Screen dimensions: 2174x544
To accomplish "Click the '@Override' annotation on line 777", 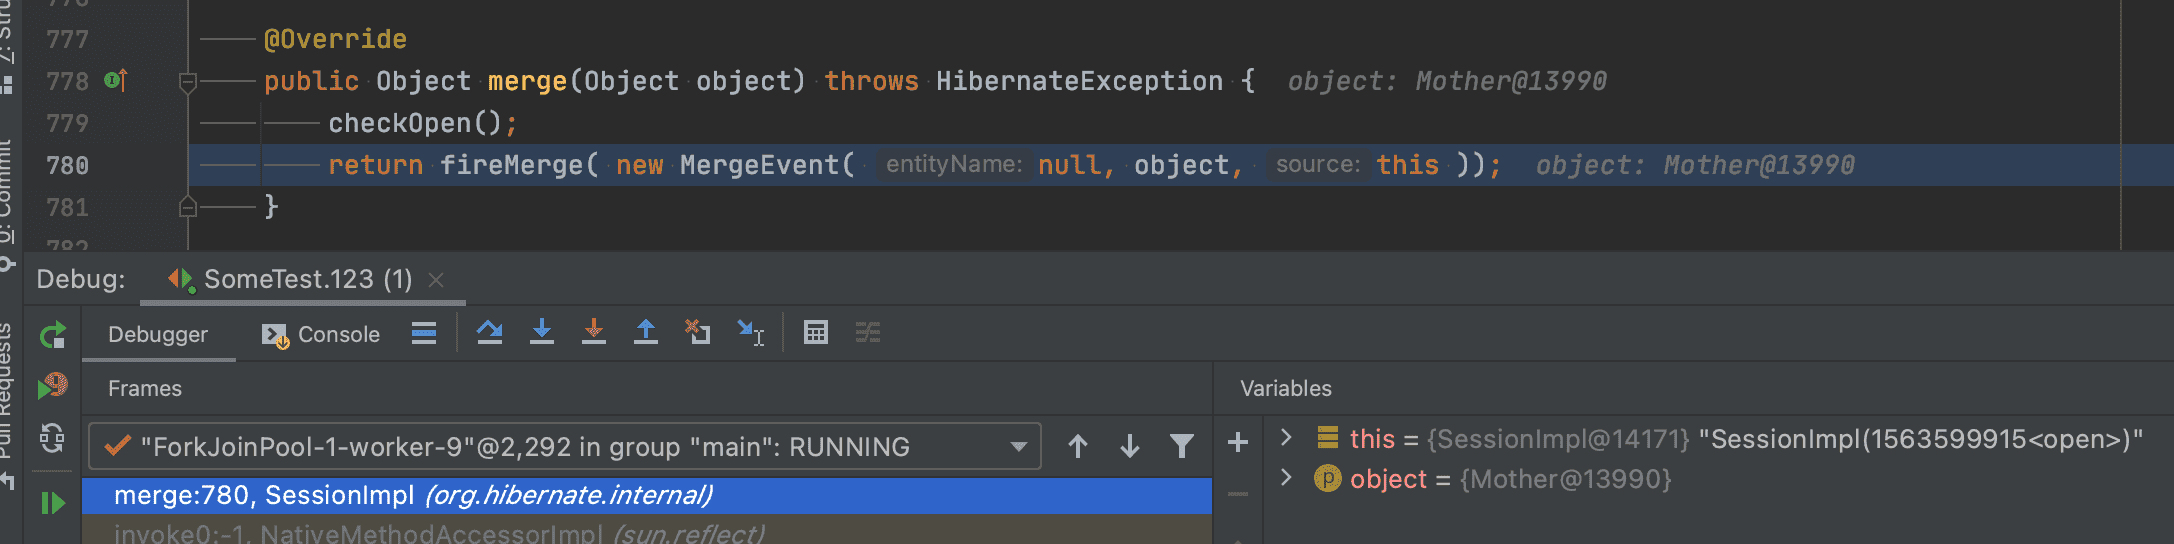I will coord(335,39).
